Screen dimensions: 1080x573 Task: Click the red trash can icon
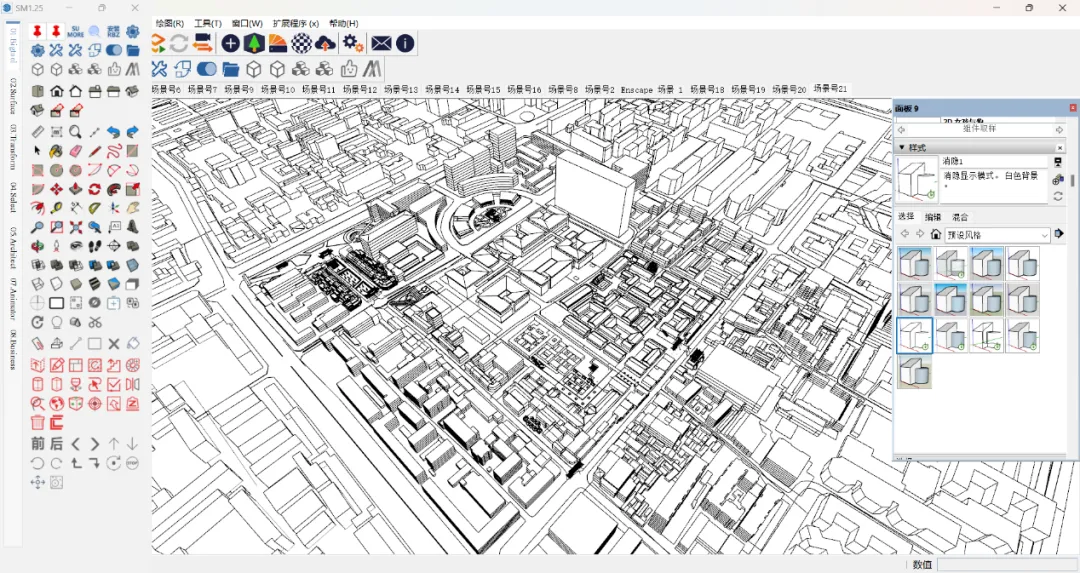coord(37,422)
